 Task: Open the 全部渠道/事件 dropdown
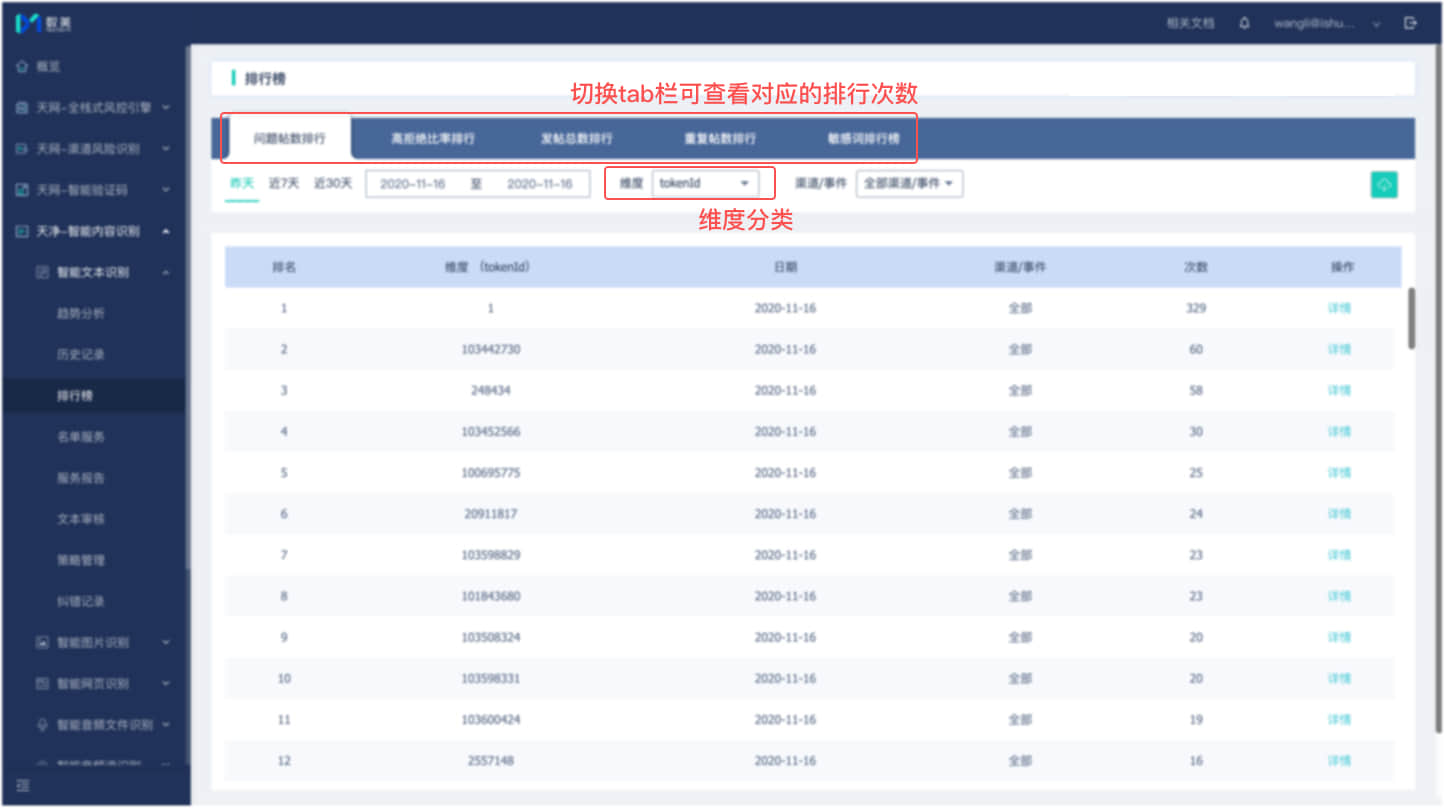pyautogui.click(x=909, y=184)
